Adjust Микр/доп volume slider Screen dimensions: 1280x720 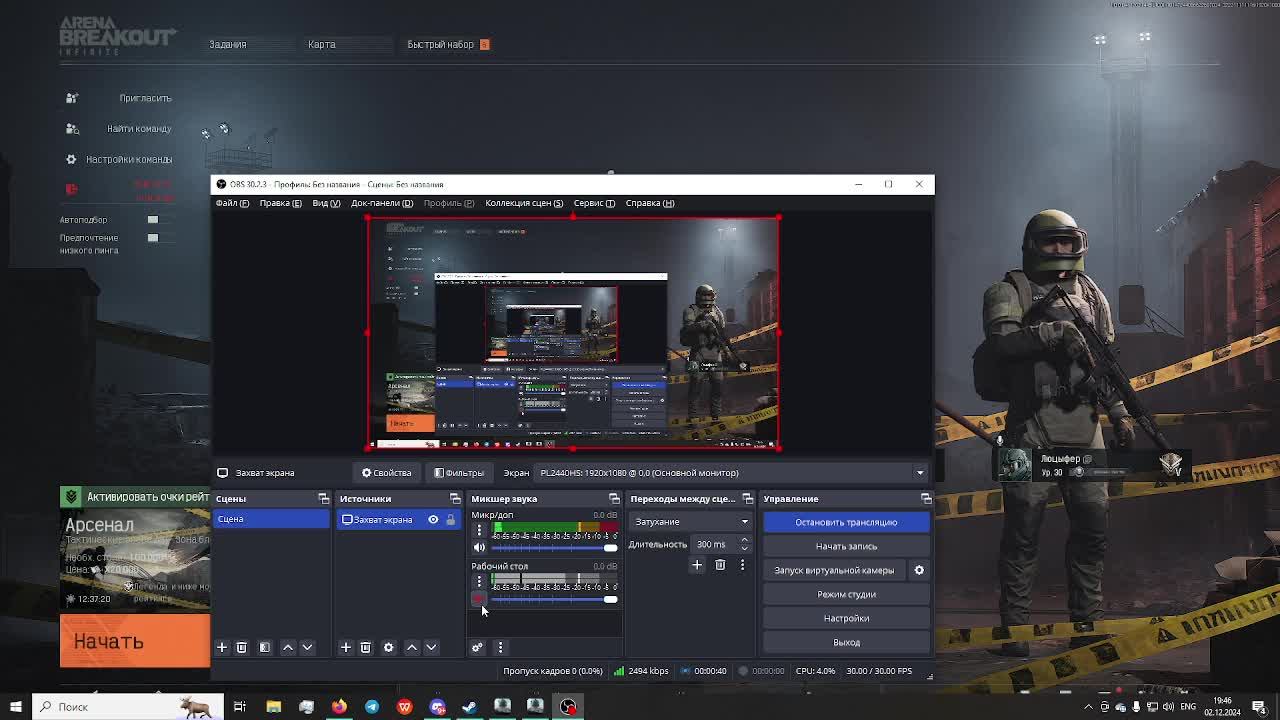point(554,548)
